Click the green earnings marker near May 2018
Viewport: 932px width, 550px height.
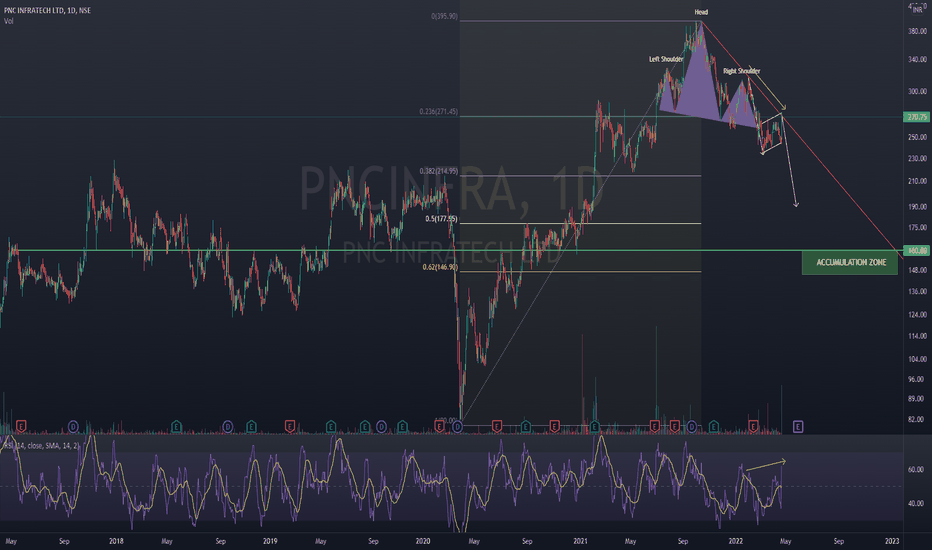click(176, 426)
